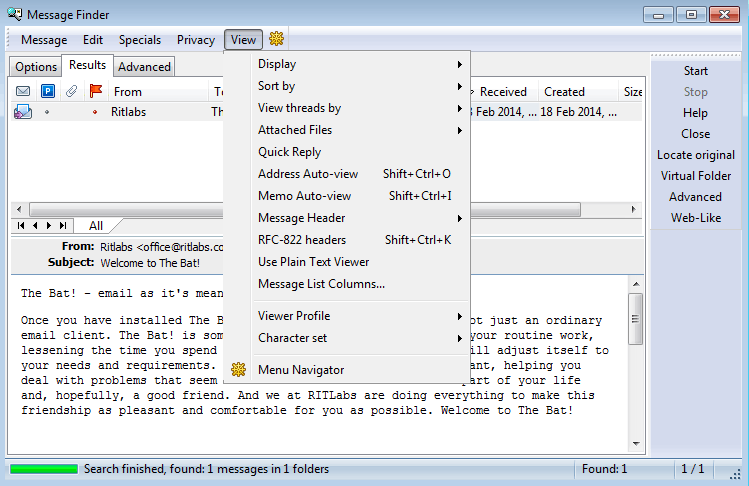Click the 'Found: 1' status bar entry

click(604, 469)
